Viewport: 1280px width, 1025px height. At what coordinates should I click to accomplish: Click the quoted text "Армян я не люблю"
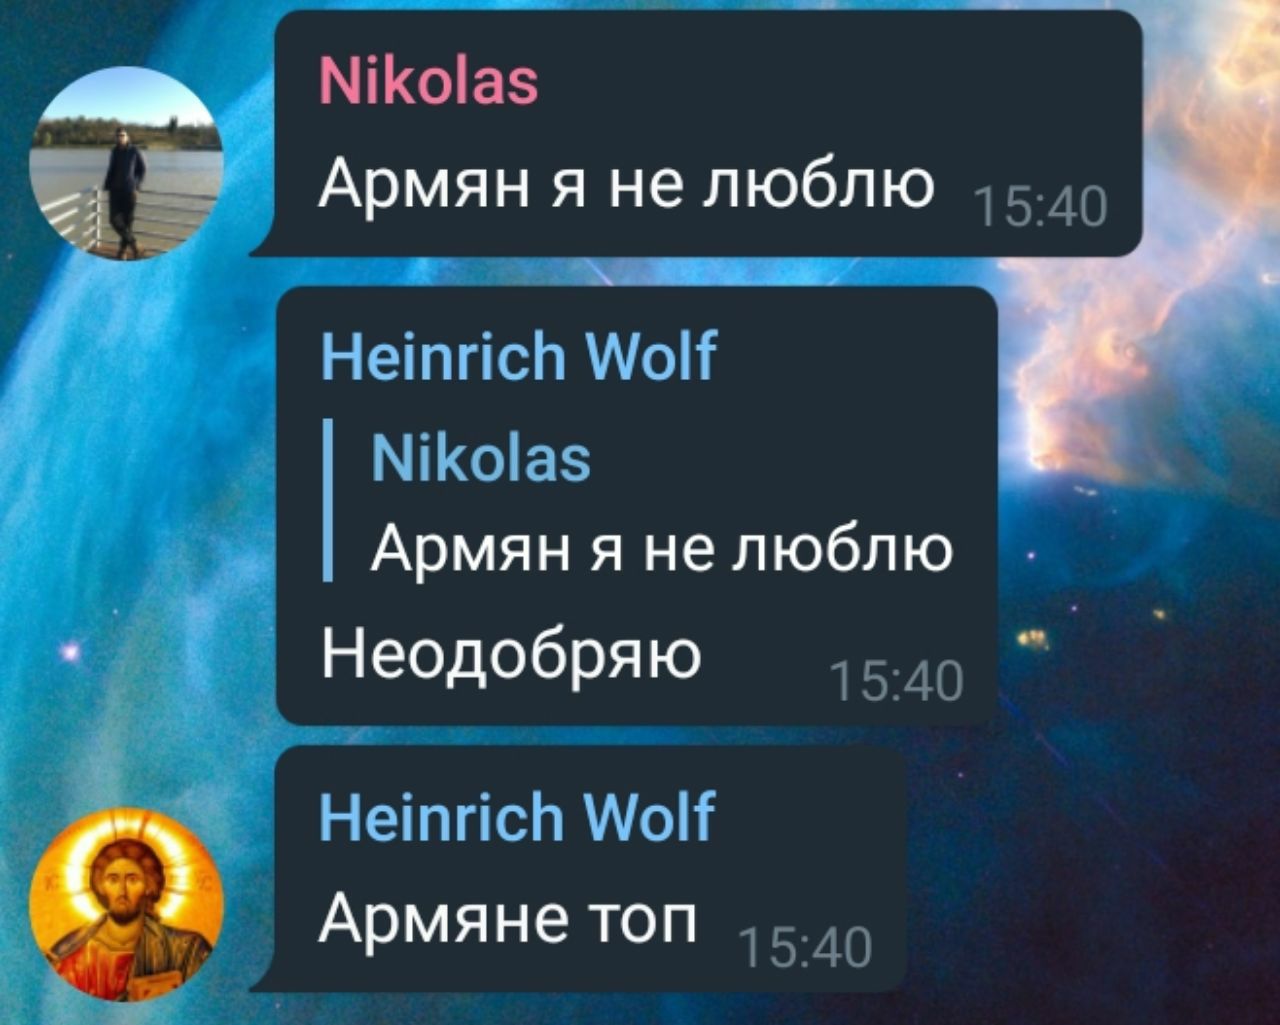[x=662, y=548]
